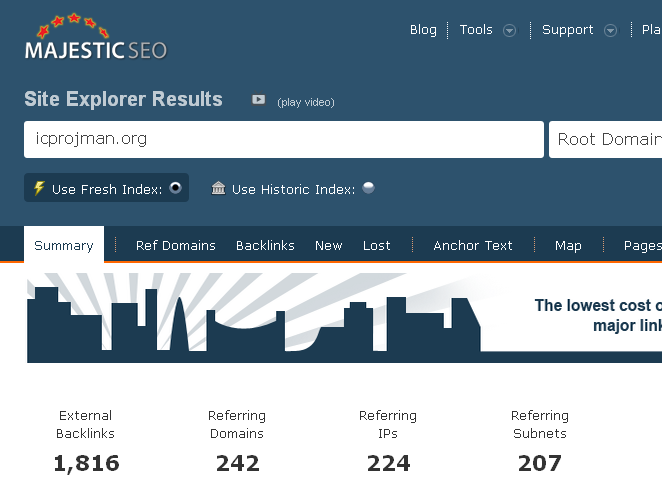
Task: Expand the Tools dropdown arrow
Action: [509, 31]
